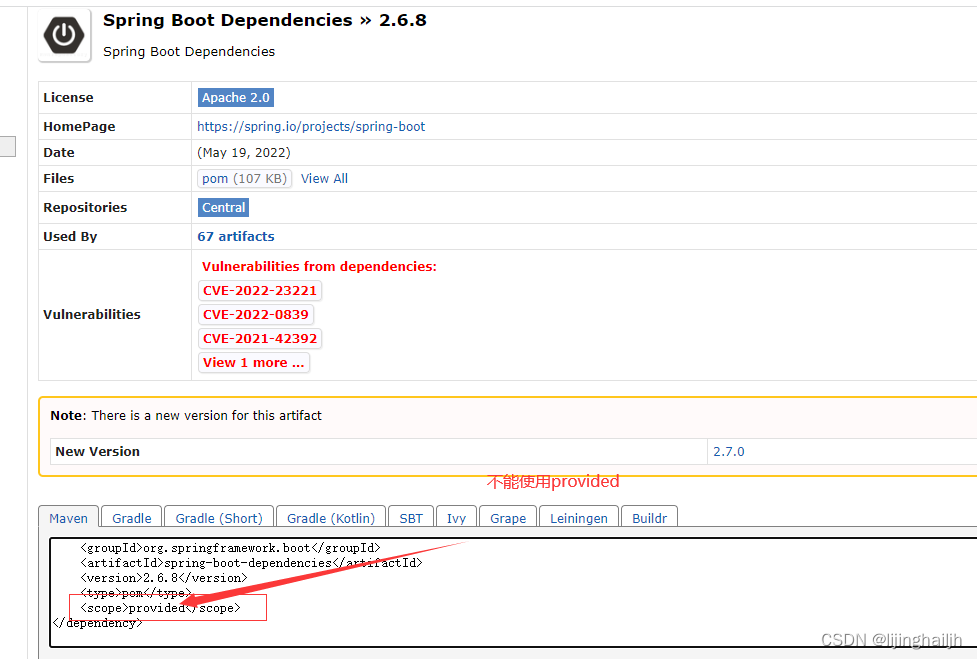Click inside the Maven dependency snippet box
977x659 pixels.
click(513, 592)
